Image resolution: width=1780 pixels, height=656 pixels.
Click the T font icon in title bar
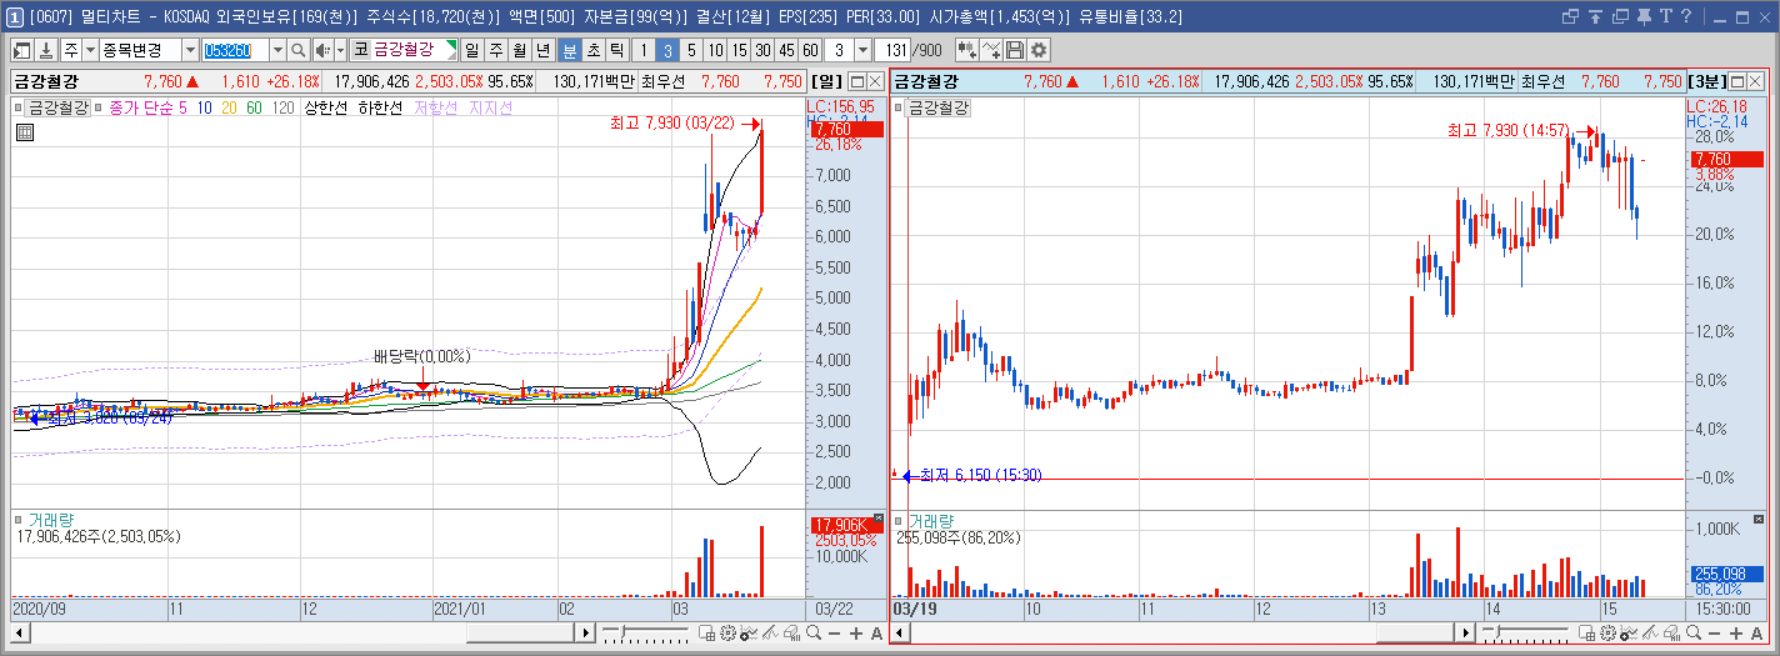(1665, 16)
